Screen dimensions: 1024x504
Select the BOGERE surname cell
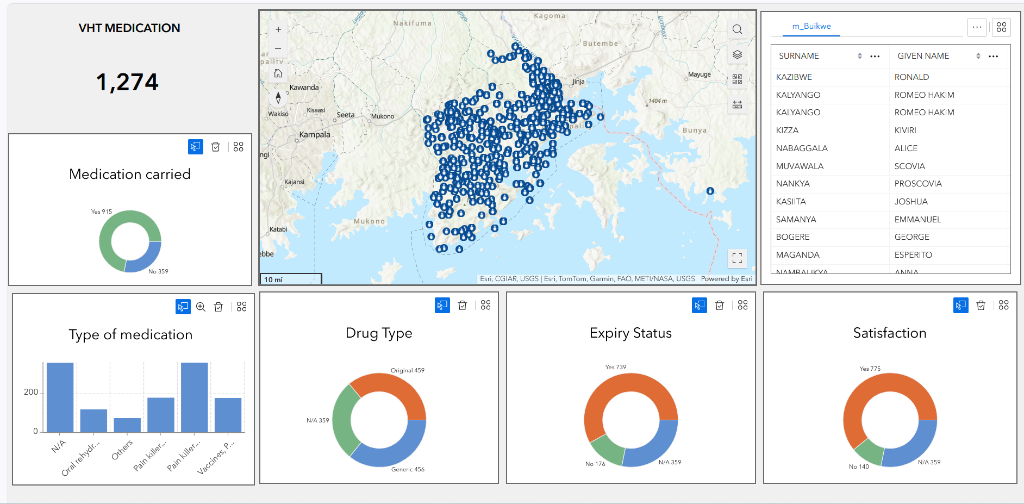(x=830, y=236)
